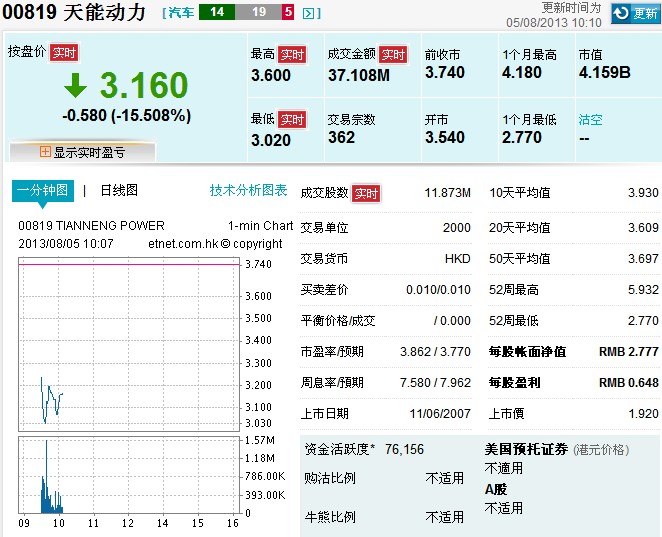Click the red 5 falling stocks box
Viewport: 662px width, 537px height.
coord(288,13)
